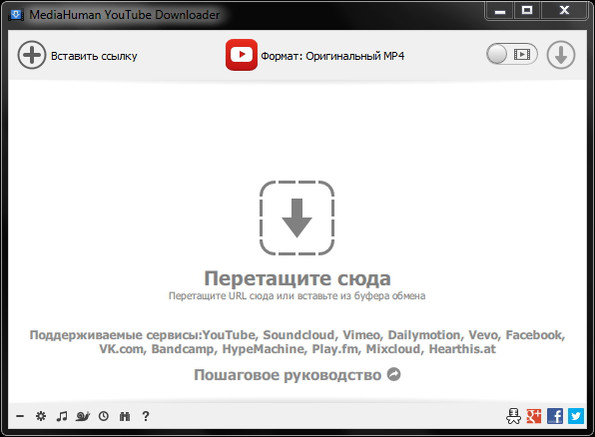Click the MediaHuman app icon in title bar
The image size is (595, 437).
(16, 15)
